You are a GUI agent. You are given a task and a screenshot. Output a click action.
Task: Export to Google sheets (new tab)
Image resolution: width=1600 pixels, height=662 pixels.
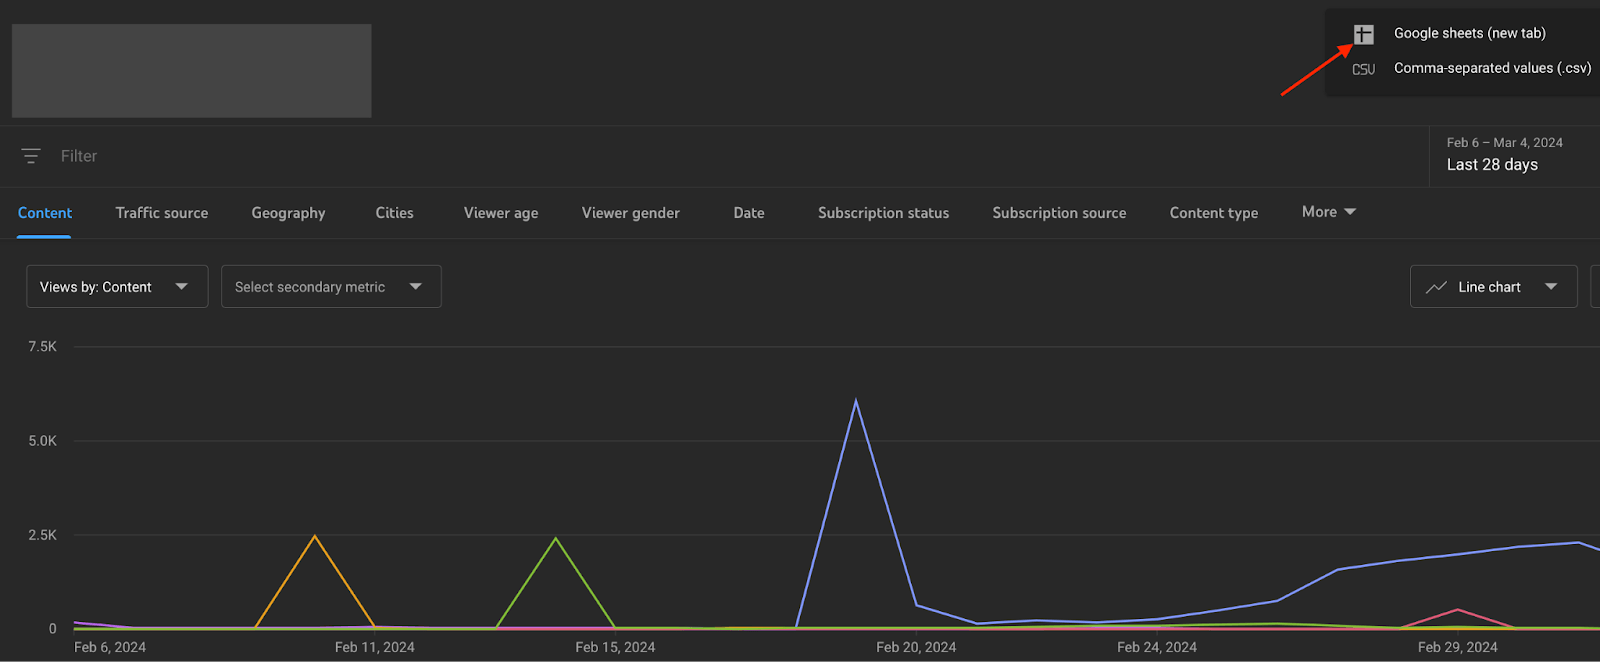(1469, 33)
